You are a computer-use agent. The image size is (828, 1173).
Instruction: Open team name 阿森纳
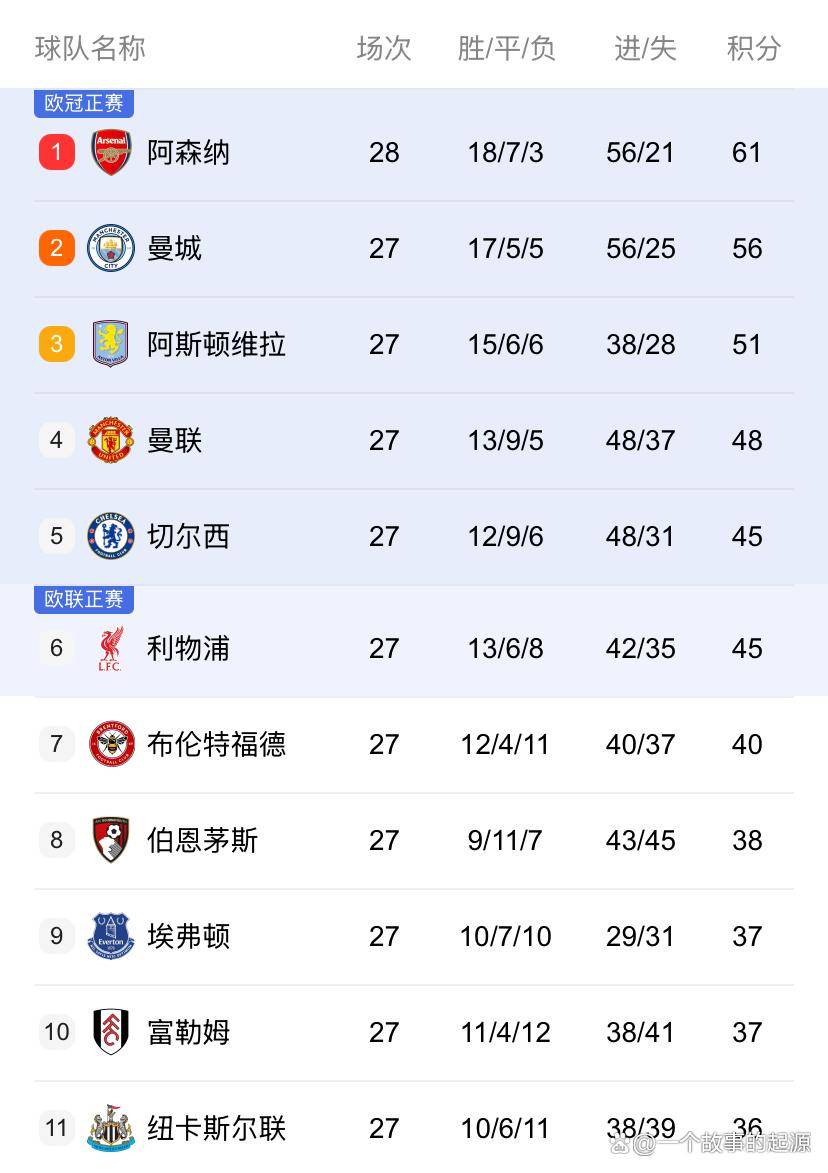[x=188, y=152]
